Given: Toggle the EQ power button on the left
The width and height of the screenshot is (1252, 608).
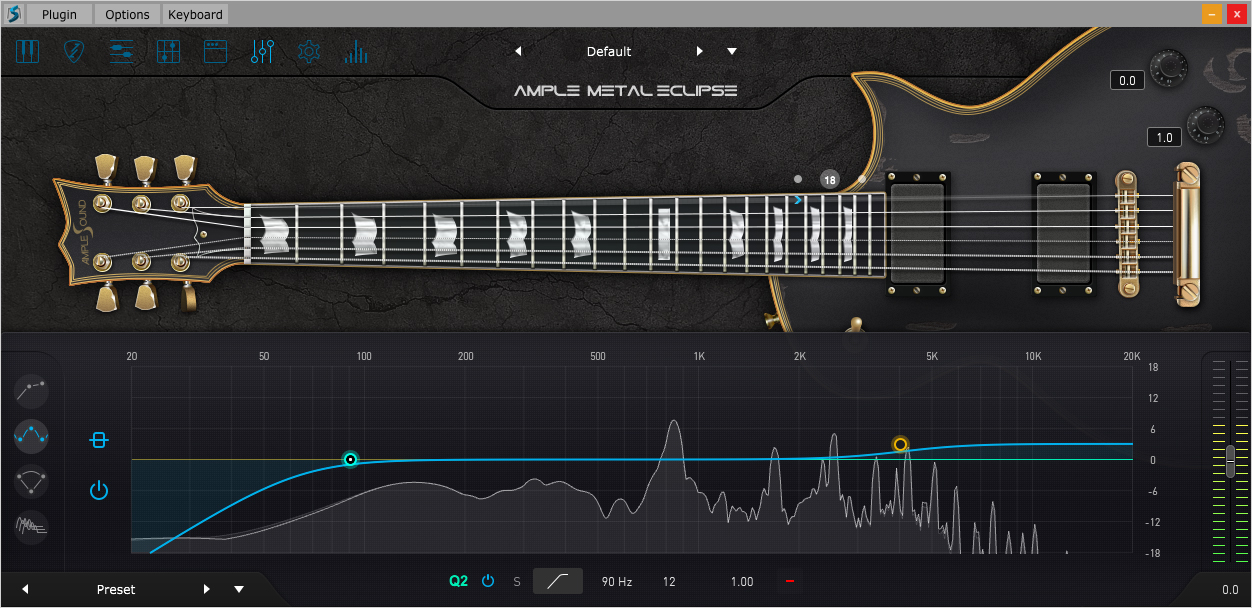Looking at the screenshot, I should point(98,490).
